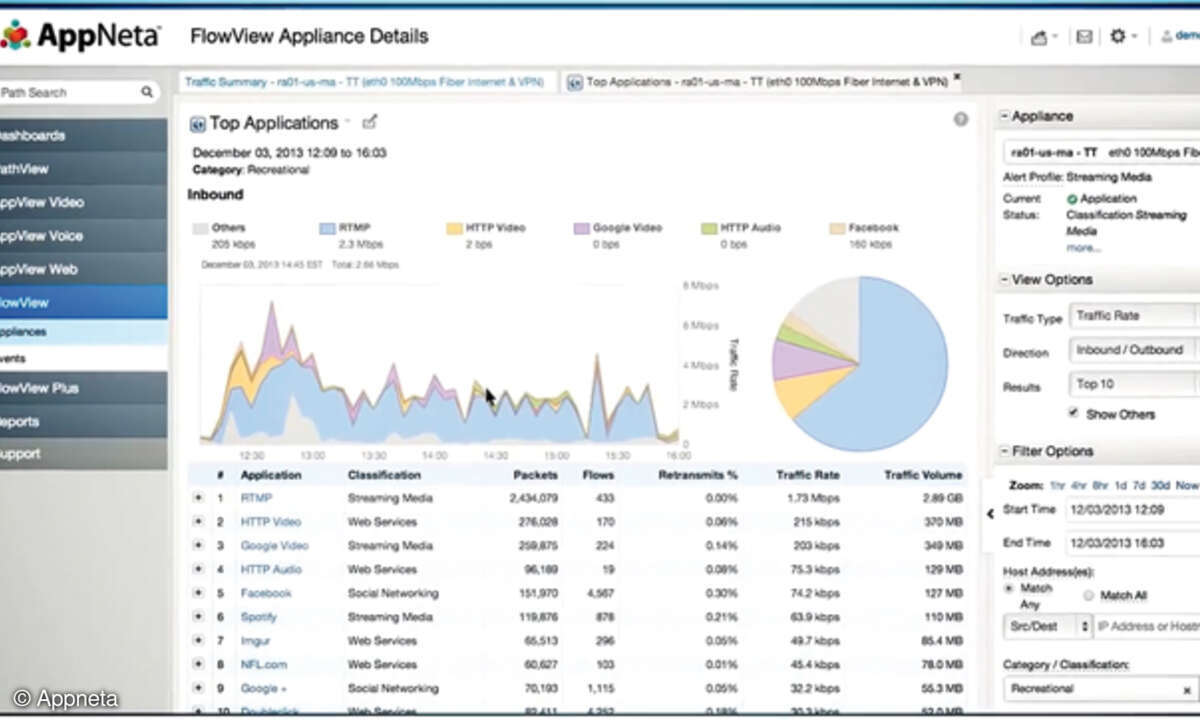Open the AppView Web sidebar menu
This screenshot has width=1200, height=720.
pos(83,269)
